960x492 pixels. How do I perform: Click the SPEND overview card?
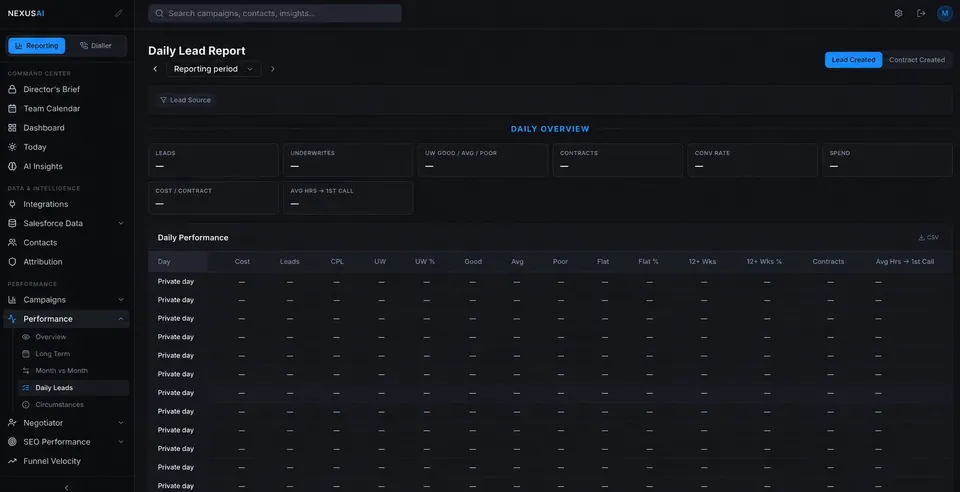887,160
